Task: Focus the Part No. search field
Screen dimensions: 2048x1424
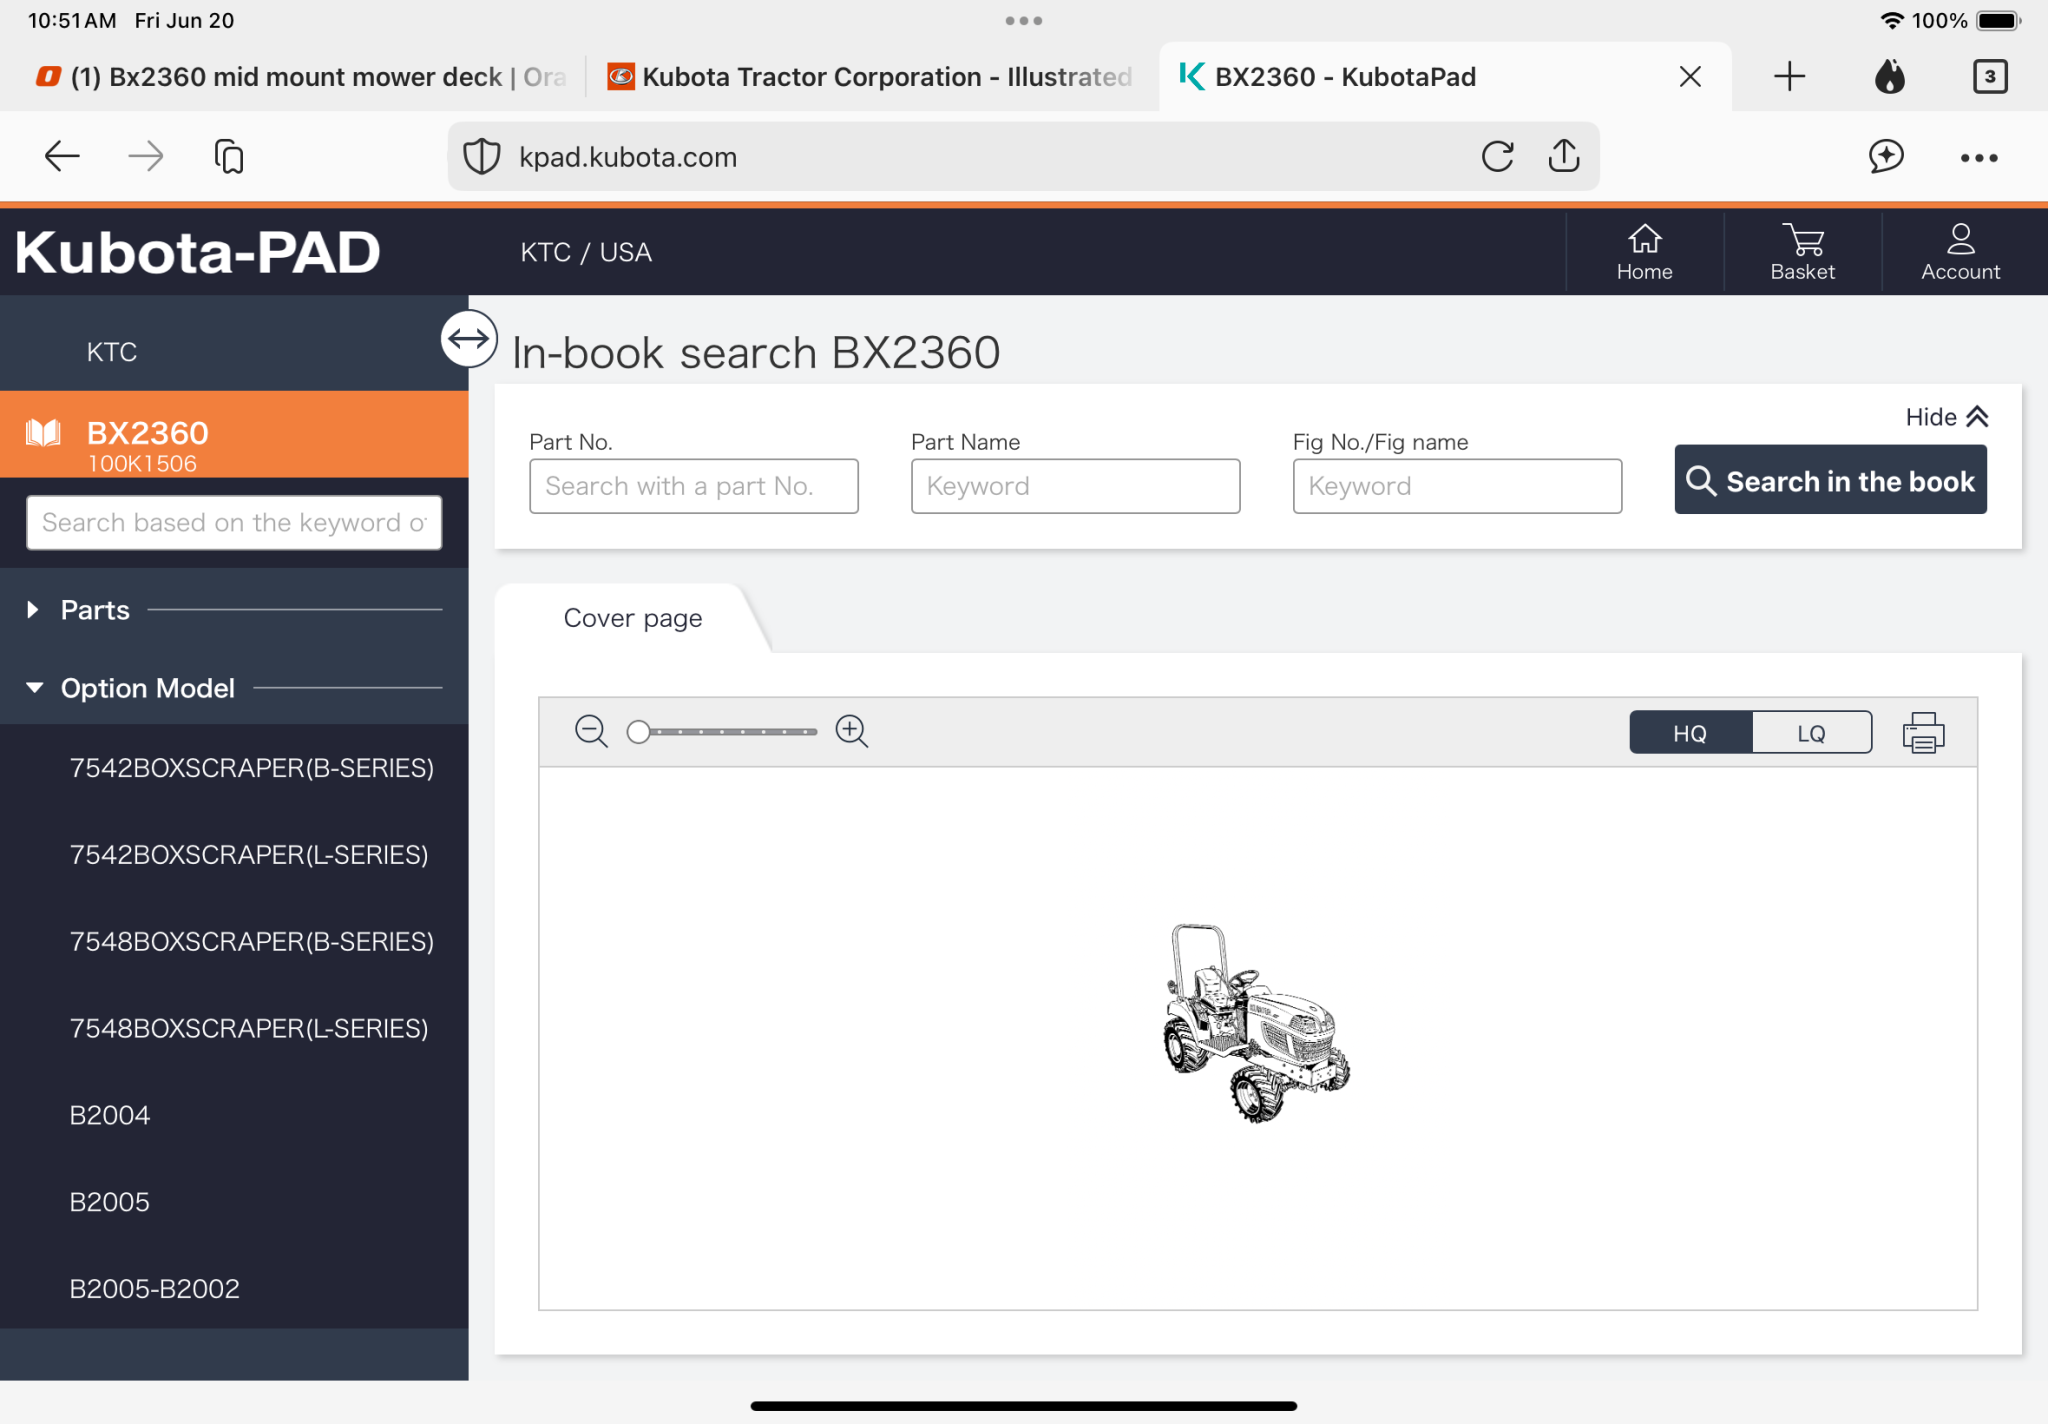Action: tap(693, 486)
